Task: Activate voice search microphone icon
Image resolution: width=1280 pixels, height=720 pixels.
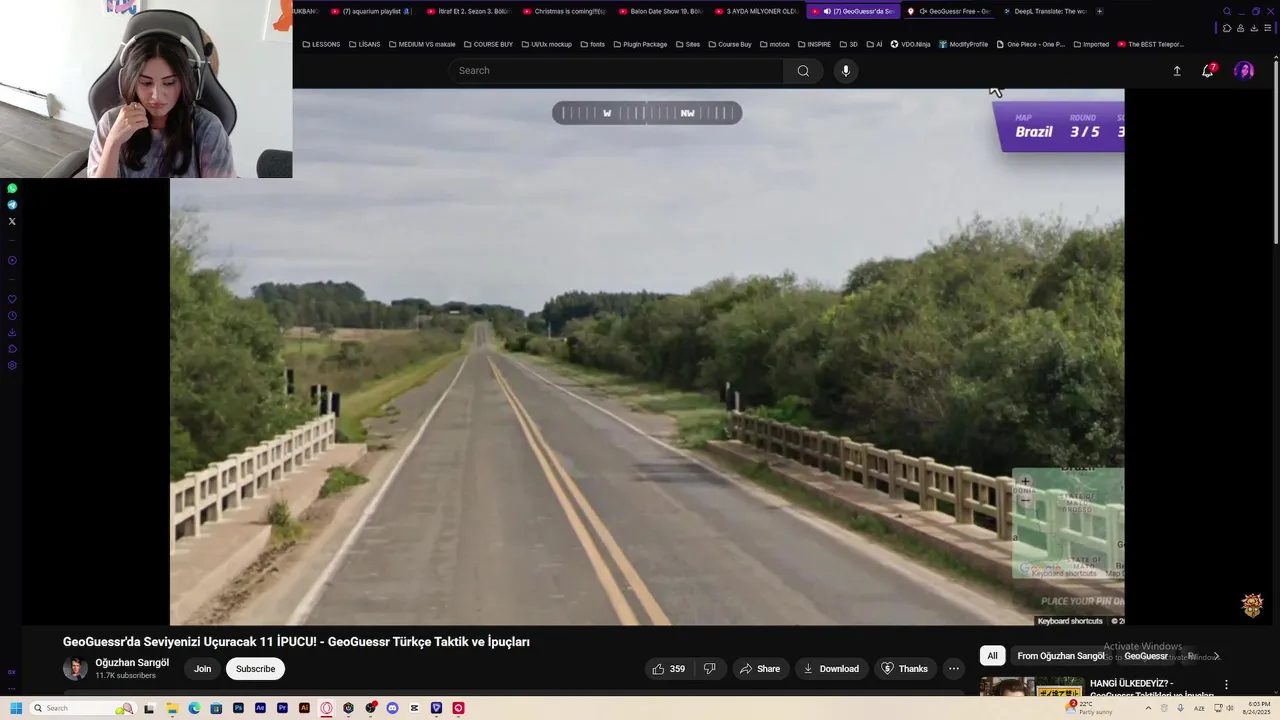Action: point(846,71)
